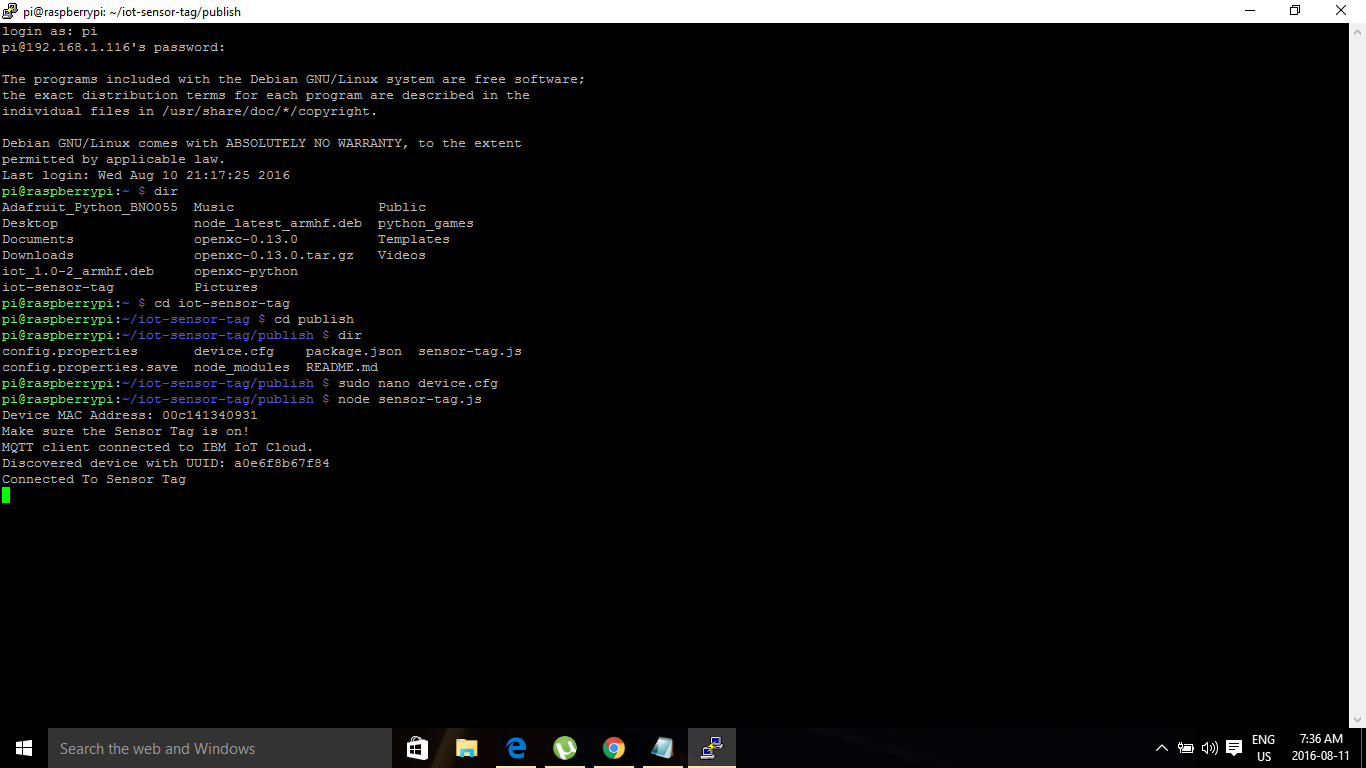Launch File Explorer from the taskbar
Viewport: 1366px width, 768px height.
[x=467, y=748]
